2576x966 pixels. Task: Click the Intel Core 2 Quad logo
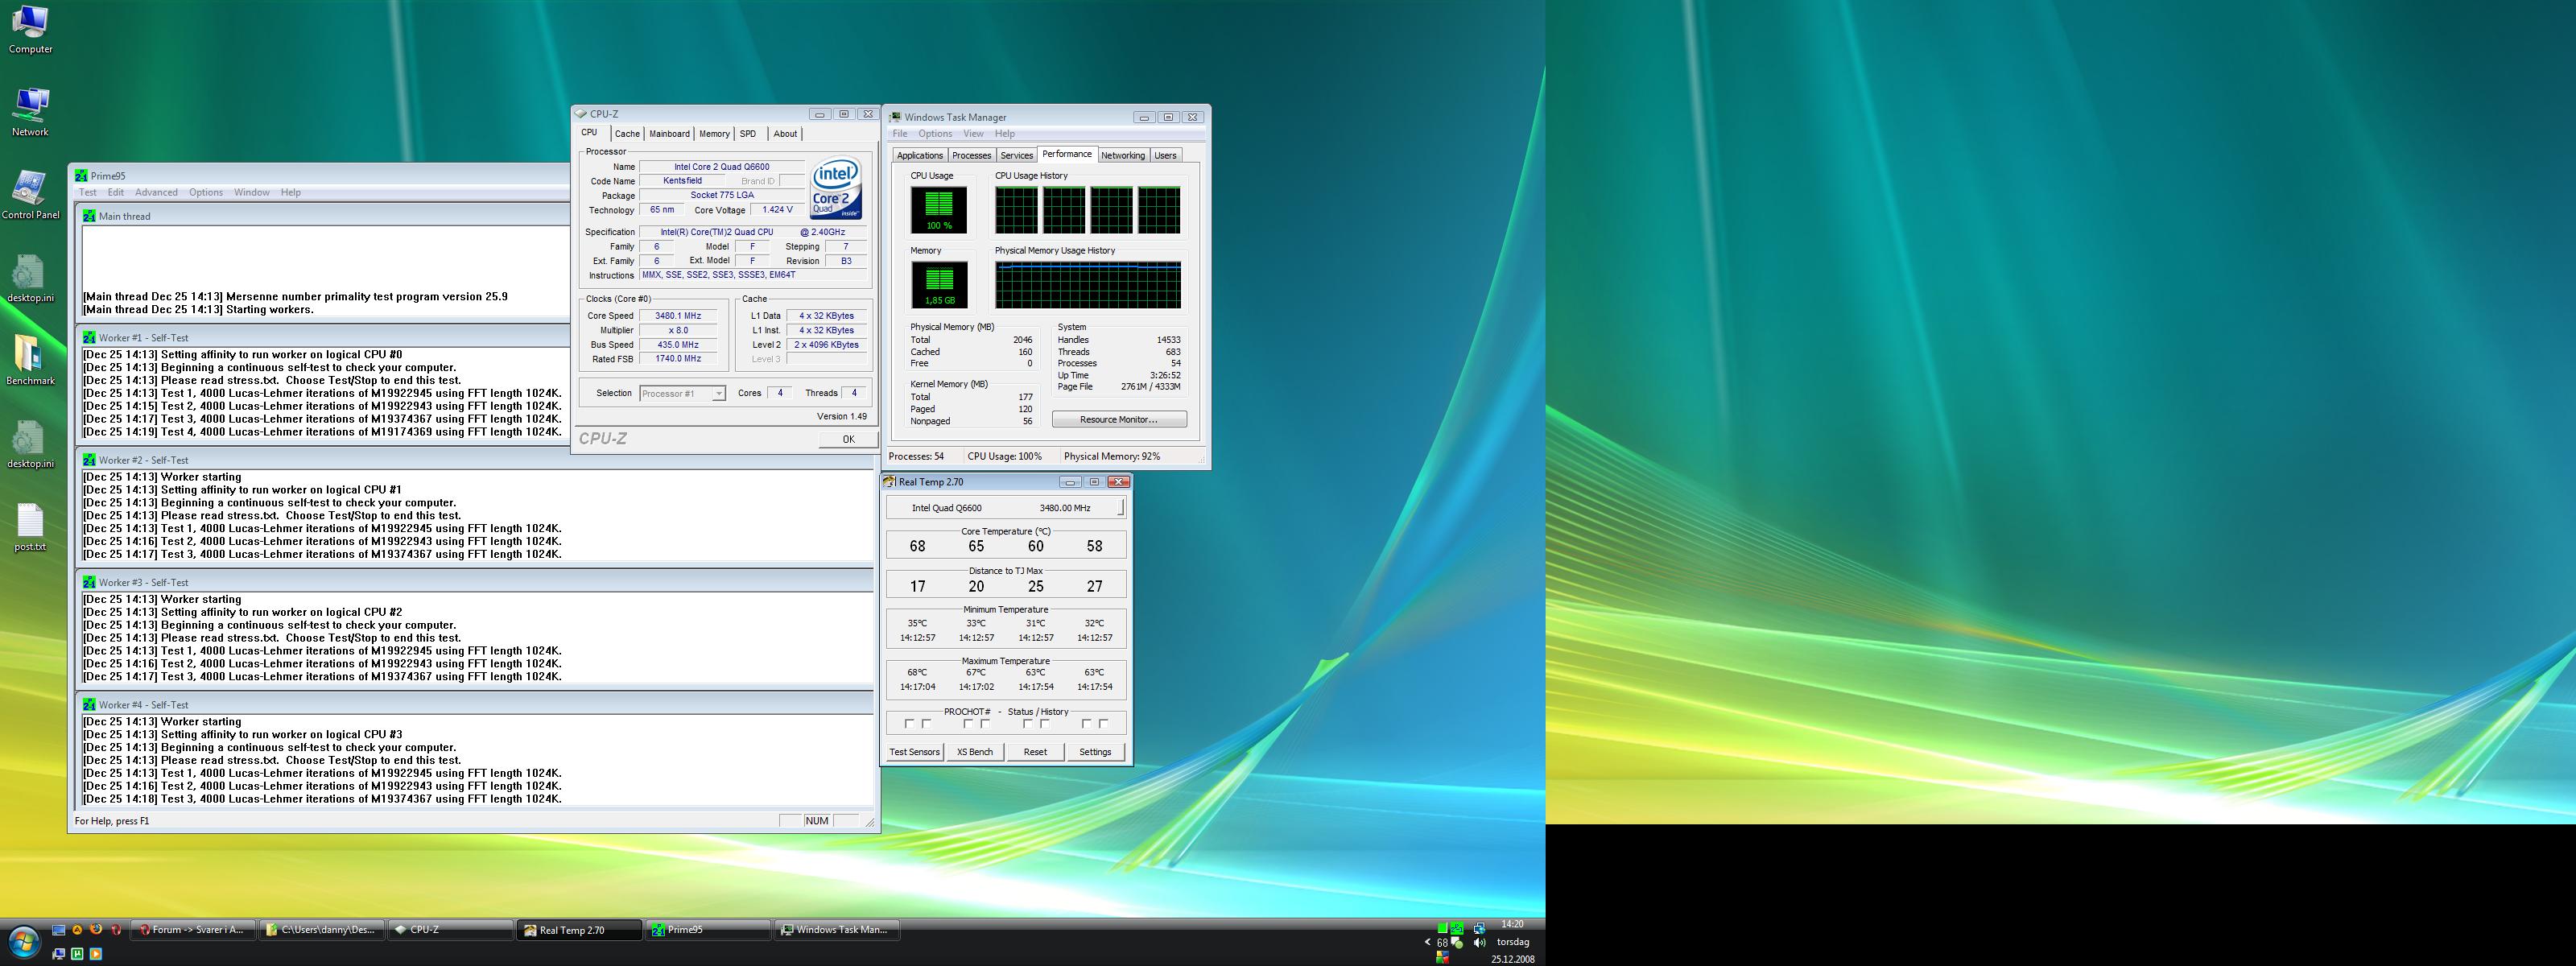pos(836,188)
